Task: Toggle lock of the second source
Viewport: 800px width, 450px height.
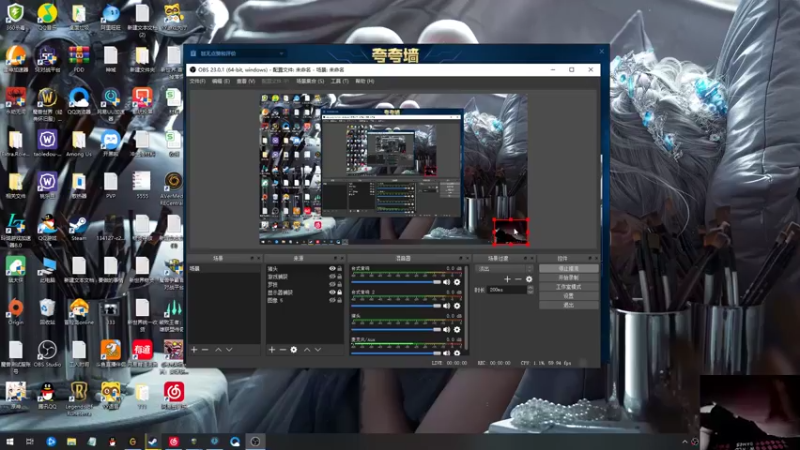Action: [339, 277]
